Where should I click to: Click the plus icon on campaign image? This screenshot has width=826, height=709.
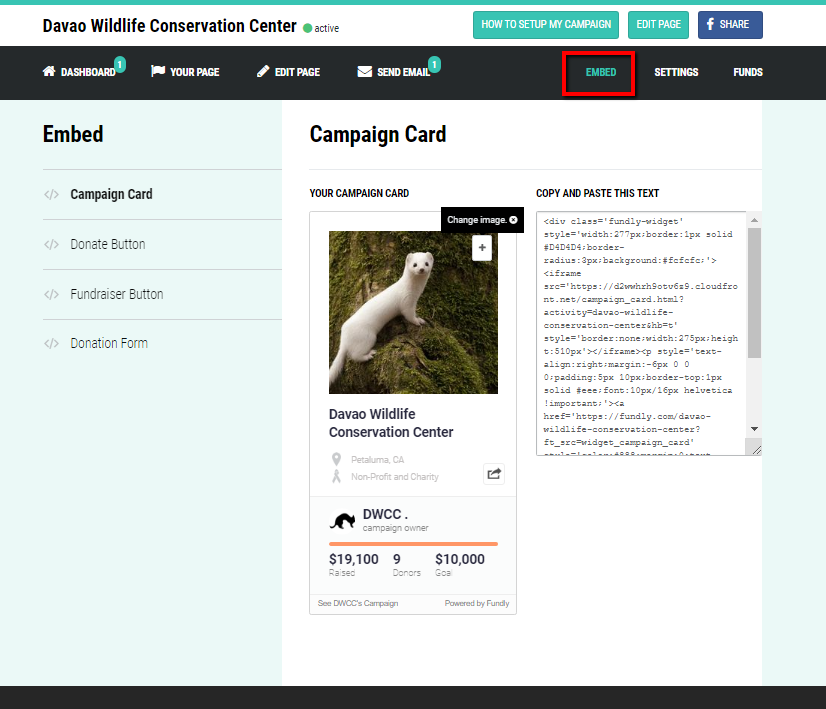pyautogui.click(x=482, y=248)
